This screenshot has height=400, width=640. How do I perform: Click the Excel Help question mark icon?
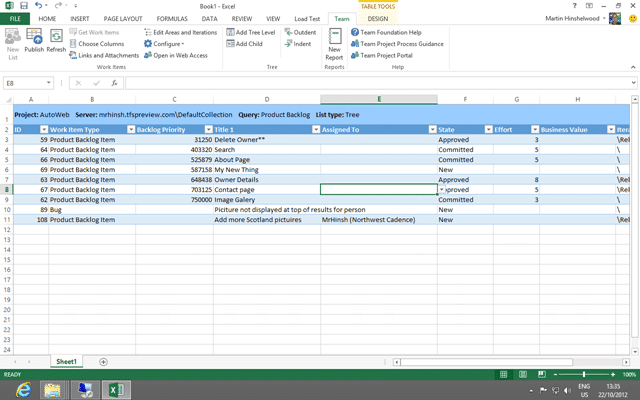[574, 6]
